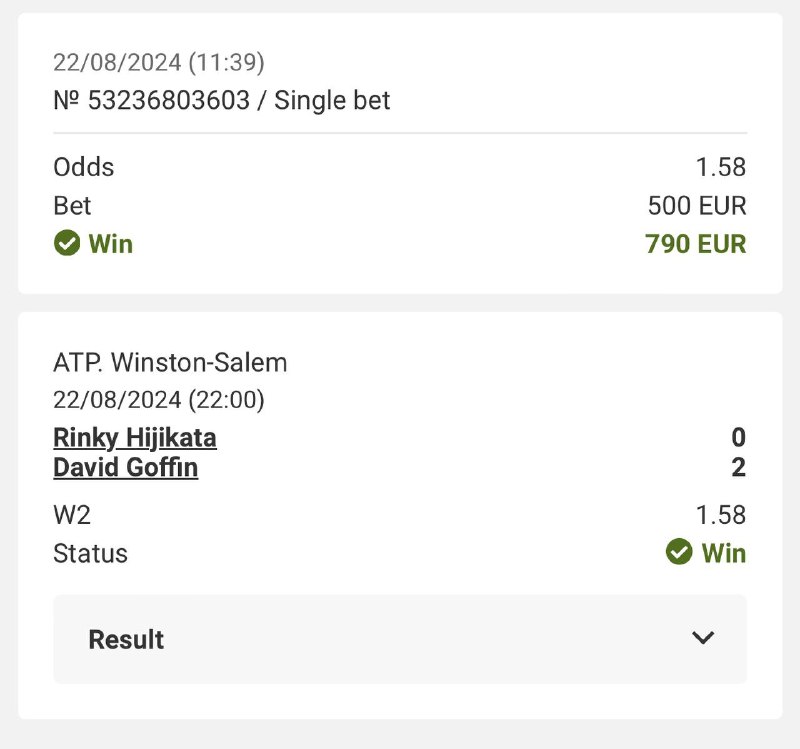The height and width of the screenshot is (749, 800).
Task: Click the 500 EUR bet amount
Action: [696, 205]
